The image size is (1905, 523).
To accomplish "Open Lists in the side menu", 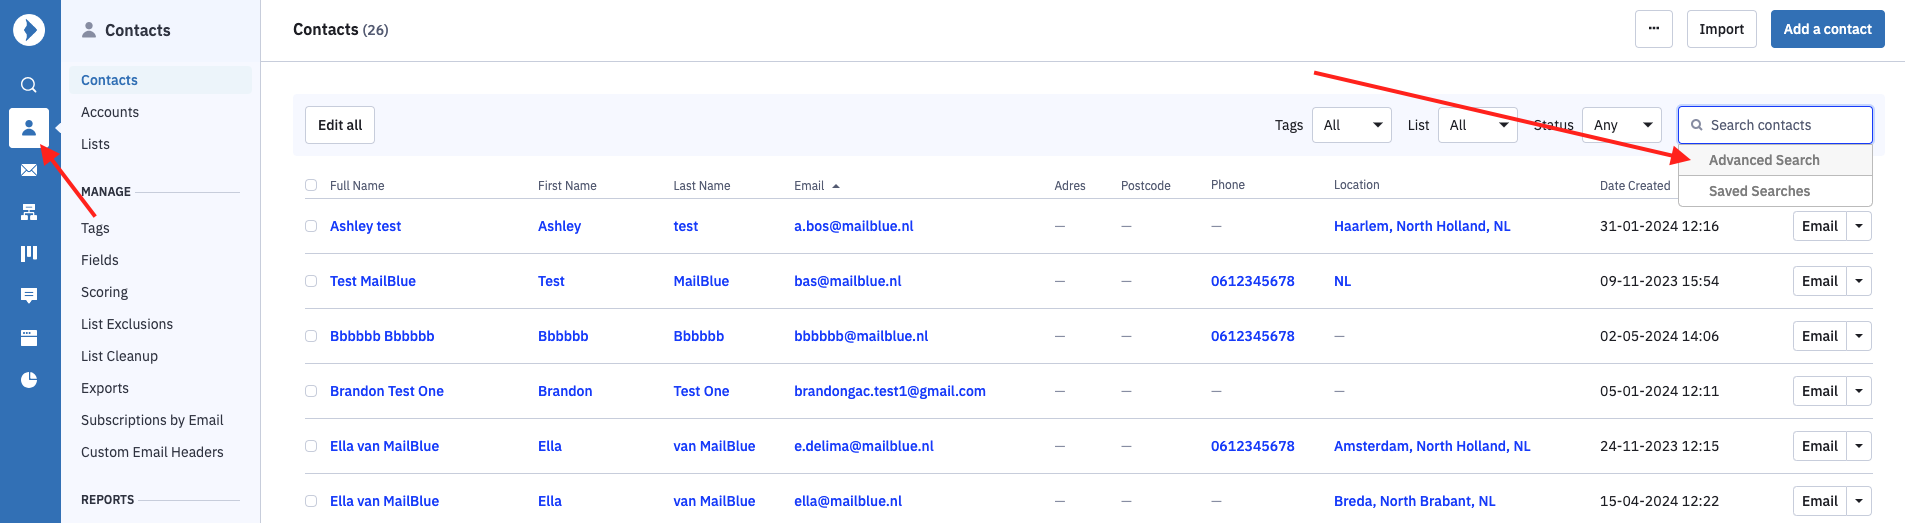I will tap(95, 144).
